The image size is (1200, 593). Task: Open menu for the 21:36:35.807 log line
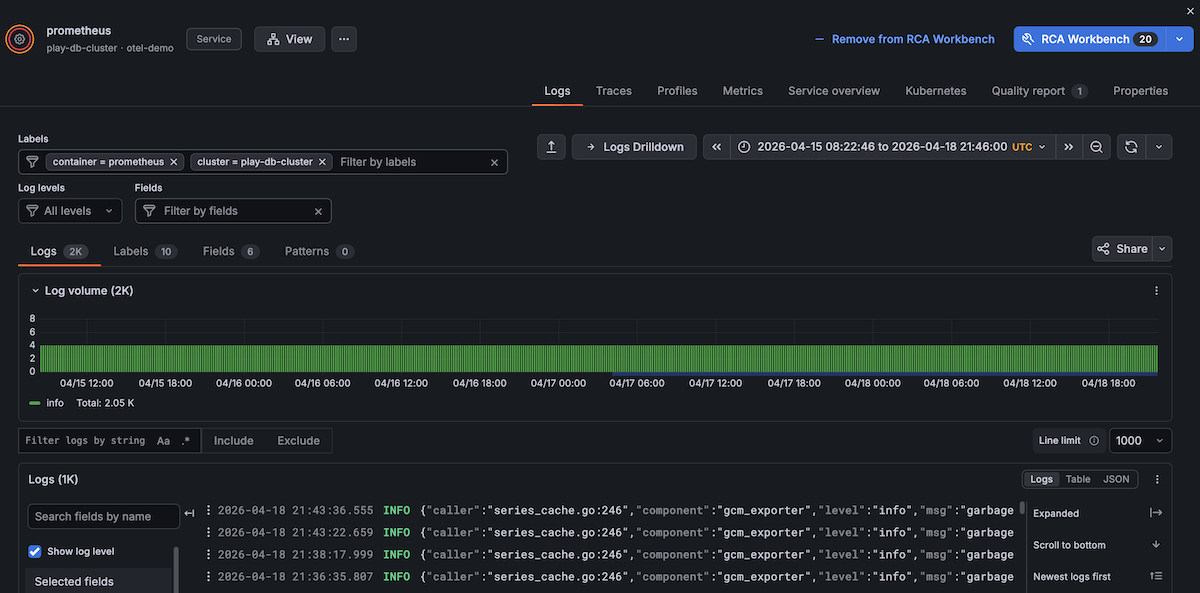click(x=208, y=576)
